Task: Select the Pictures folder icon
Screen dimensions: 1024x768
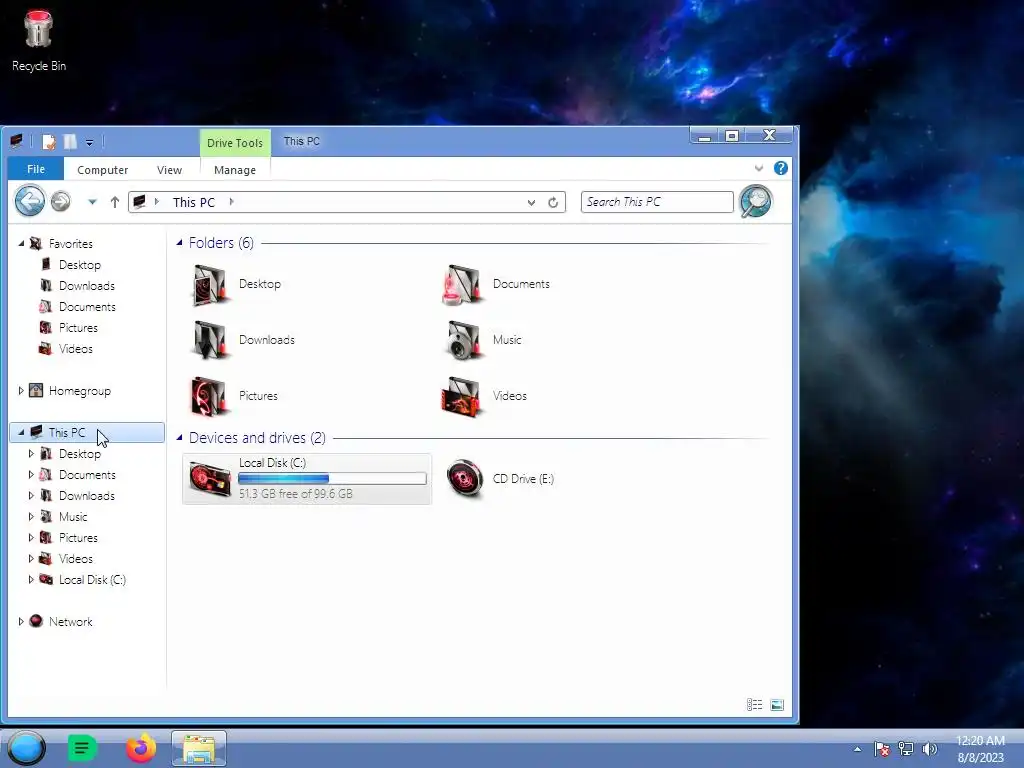Action: click(209, 396)
